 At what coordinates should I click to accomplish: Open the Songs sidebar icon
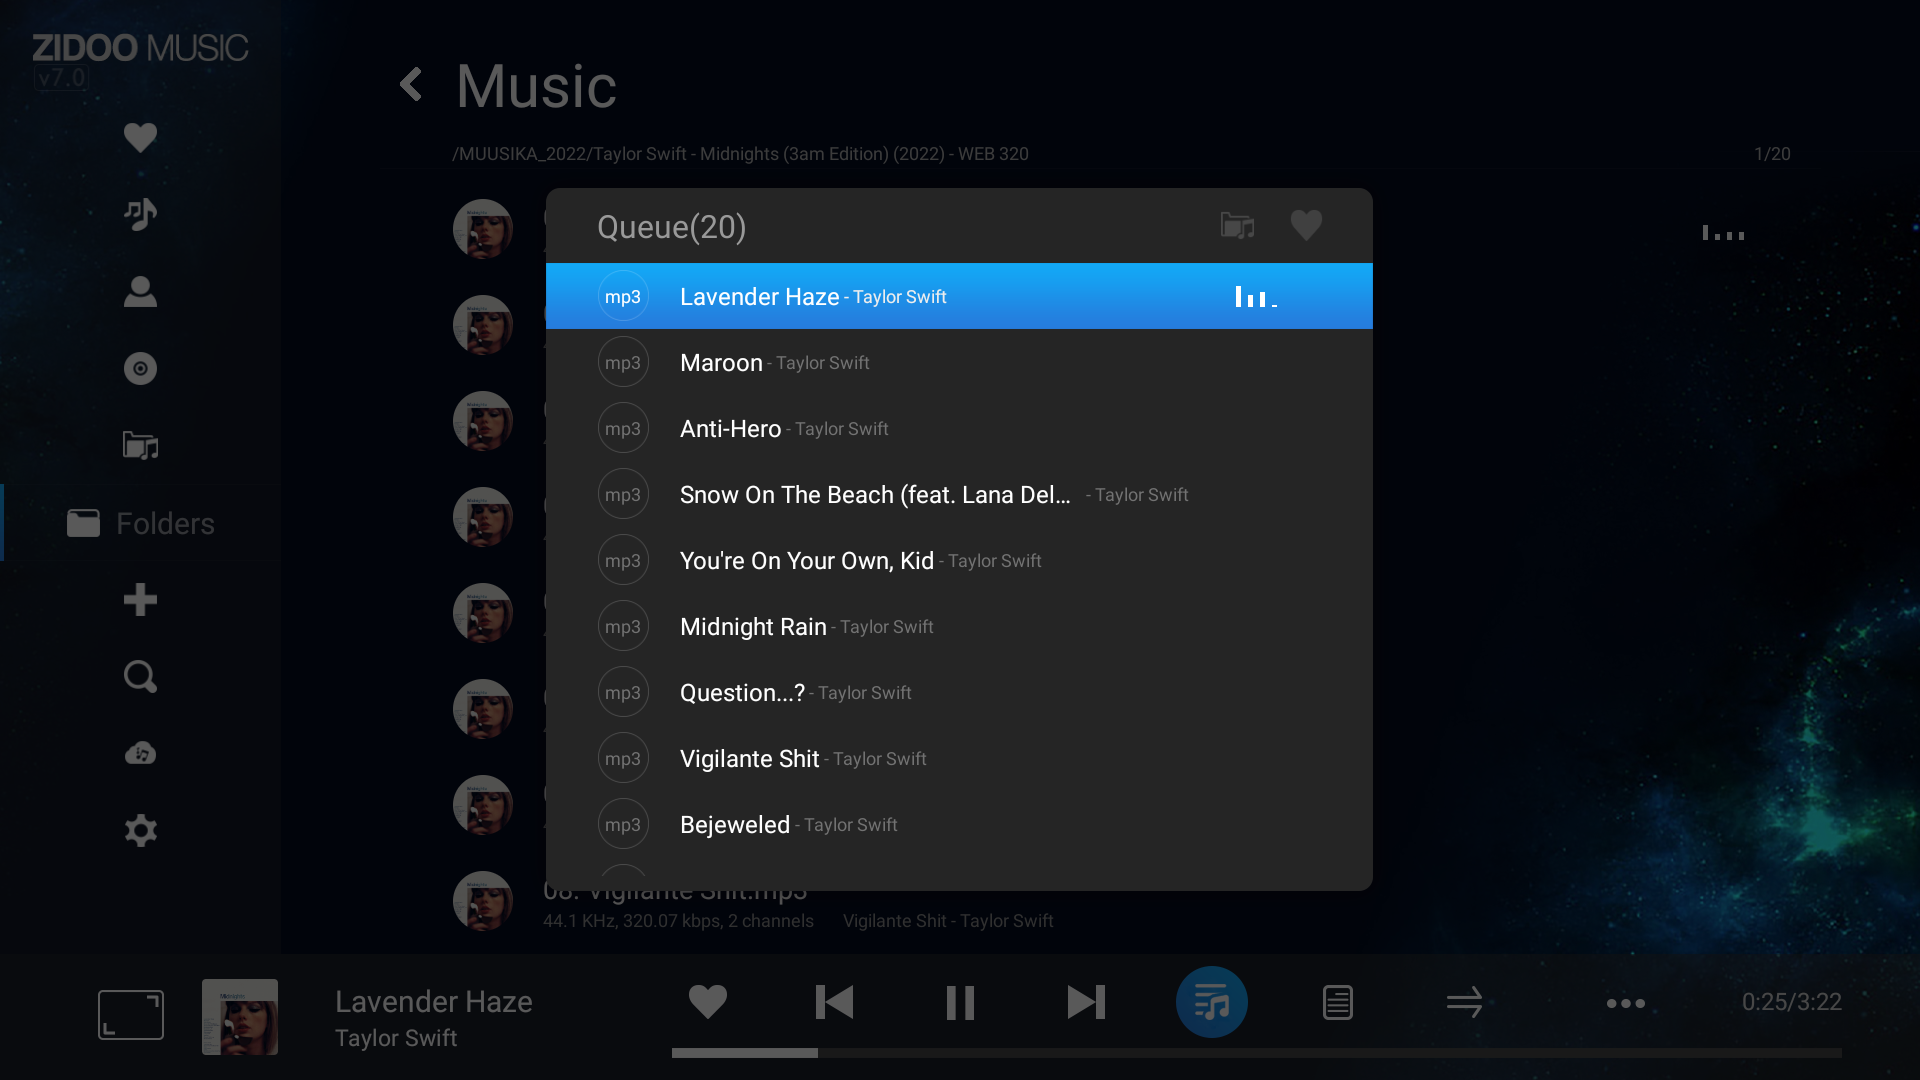coord(140,214)
